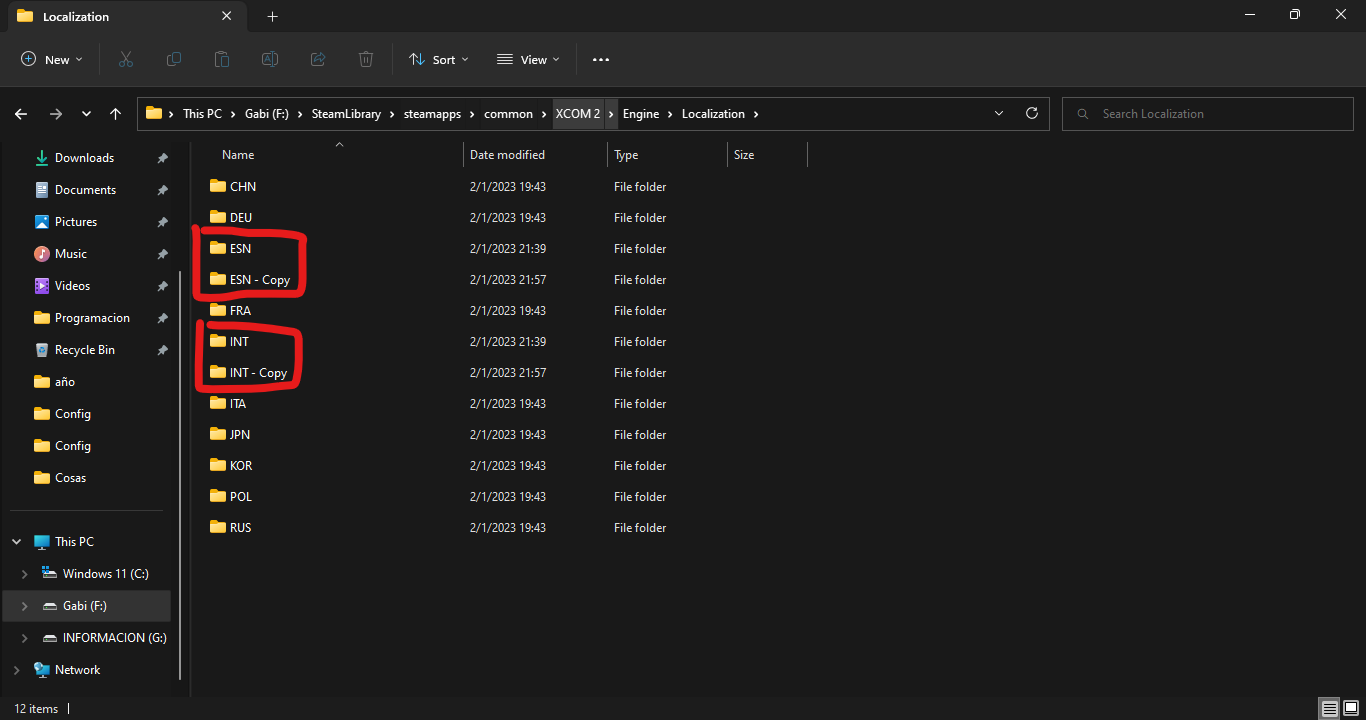Click the Cut scissors icon in toolbar
Image resolution: width=1366 pixels, height=720 pixels.
[x=126, y=60]
